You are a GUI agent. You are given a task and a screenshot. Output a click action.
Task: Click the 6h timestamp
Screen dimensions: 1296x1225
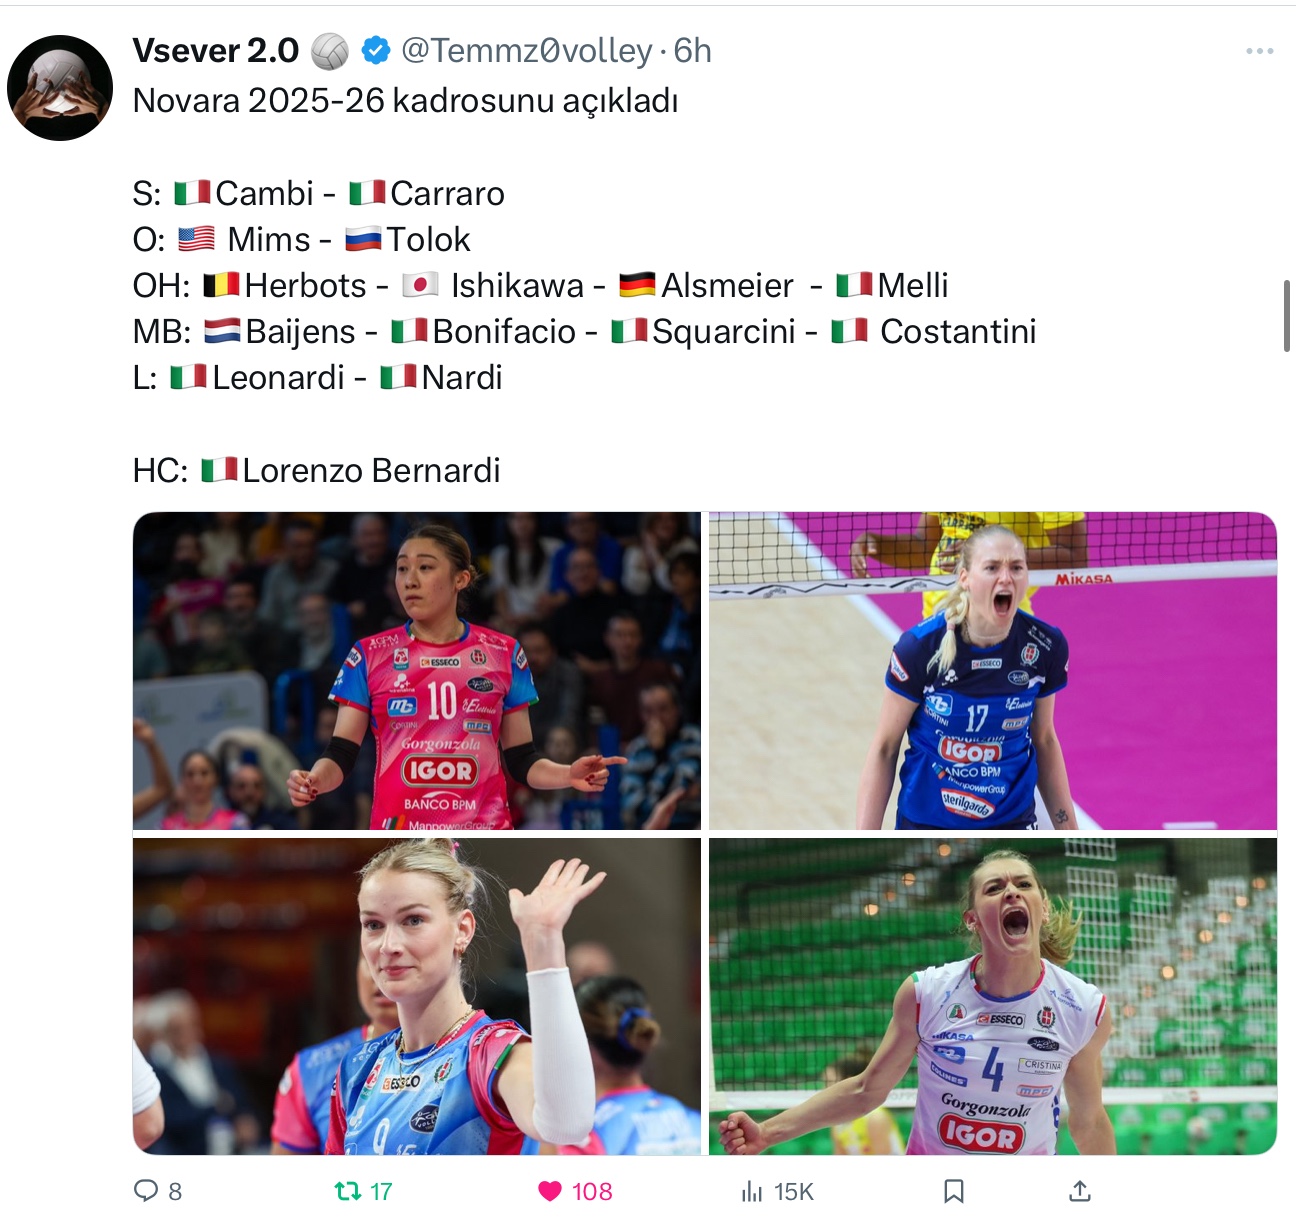coord(692,50)
